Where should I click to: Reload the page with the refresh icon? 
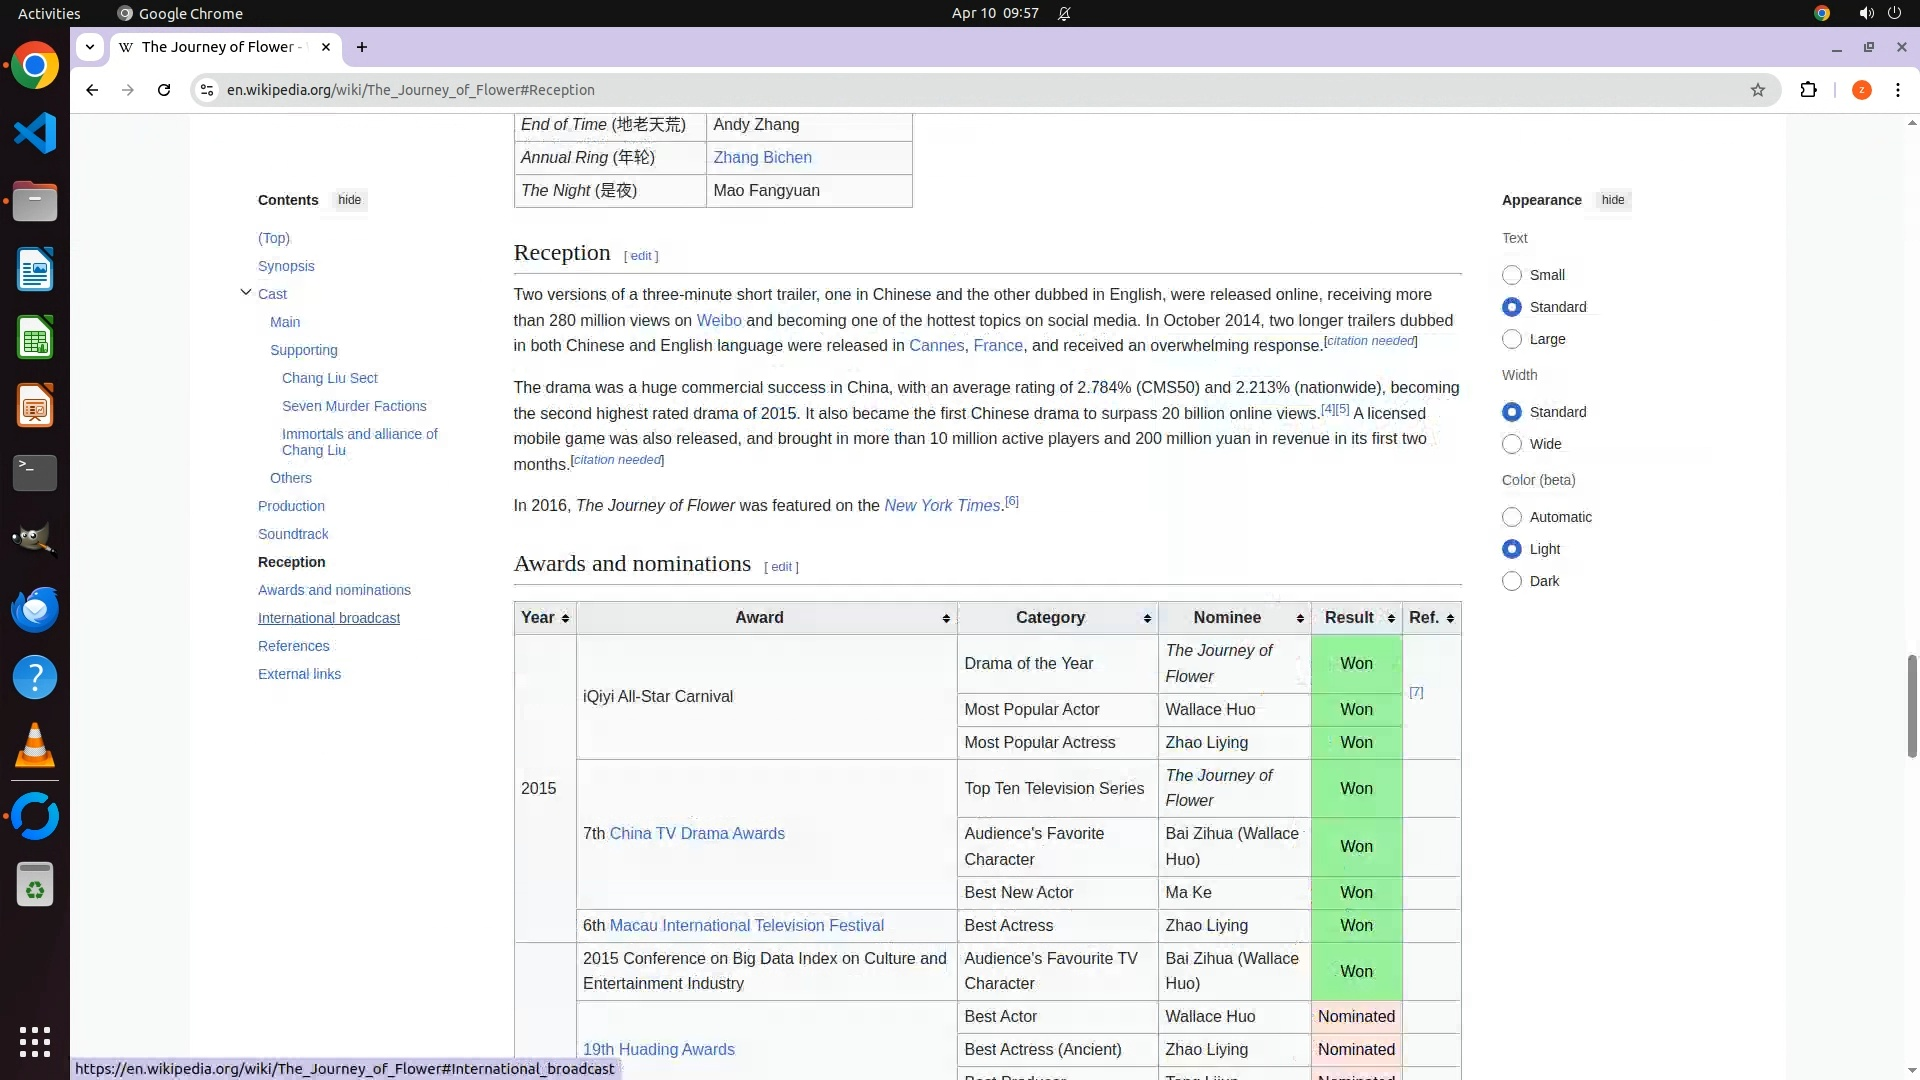pyautogui.click(x=164, y=90)
